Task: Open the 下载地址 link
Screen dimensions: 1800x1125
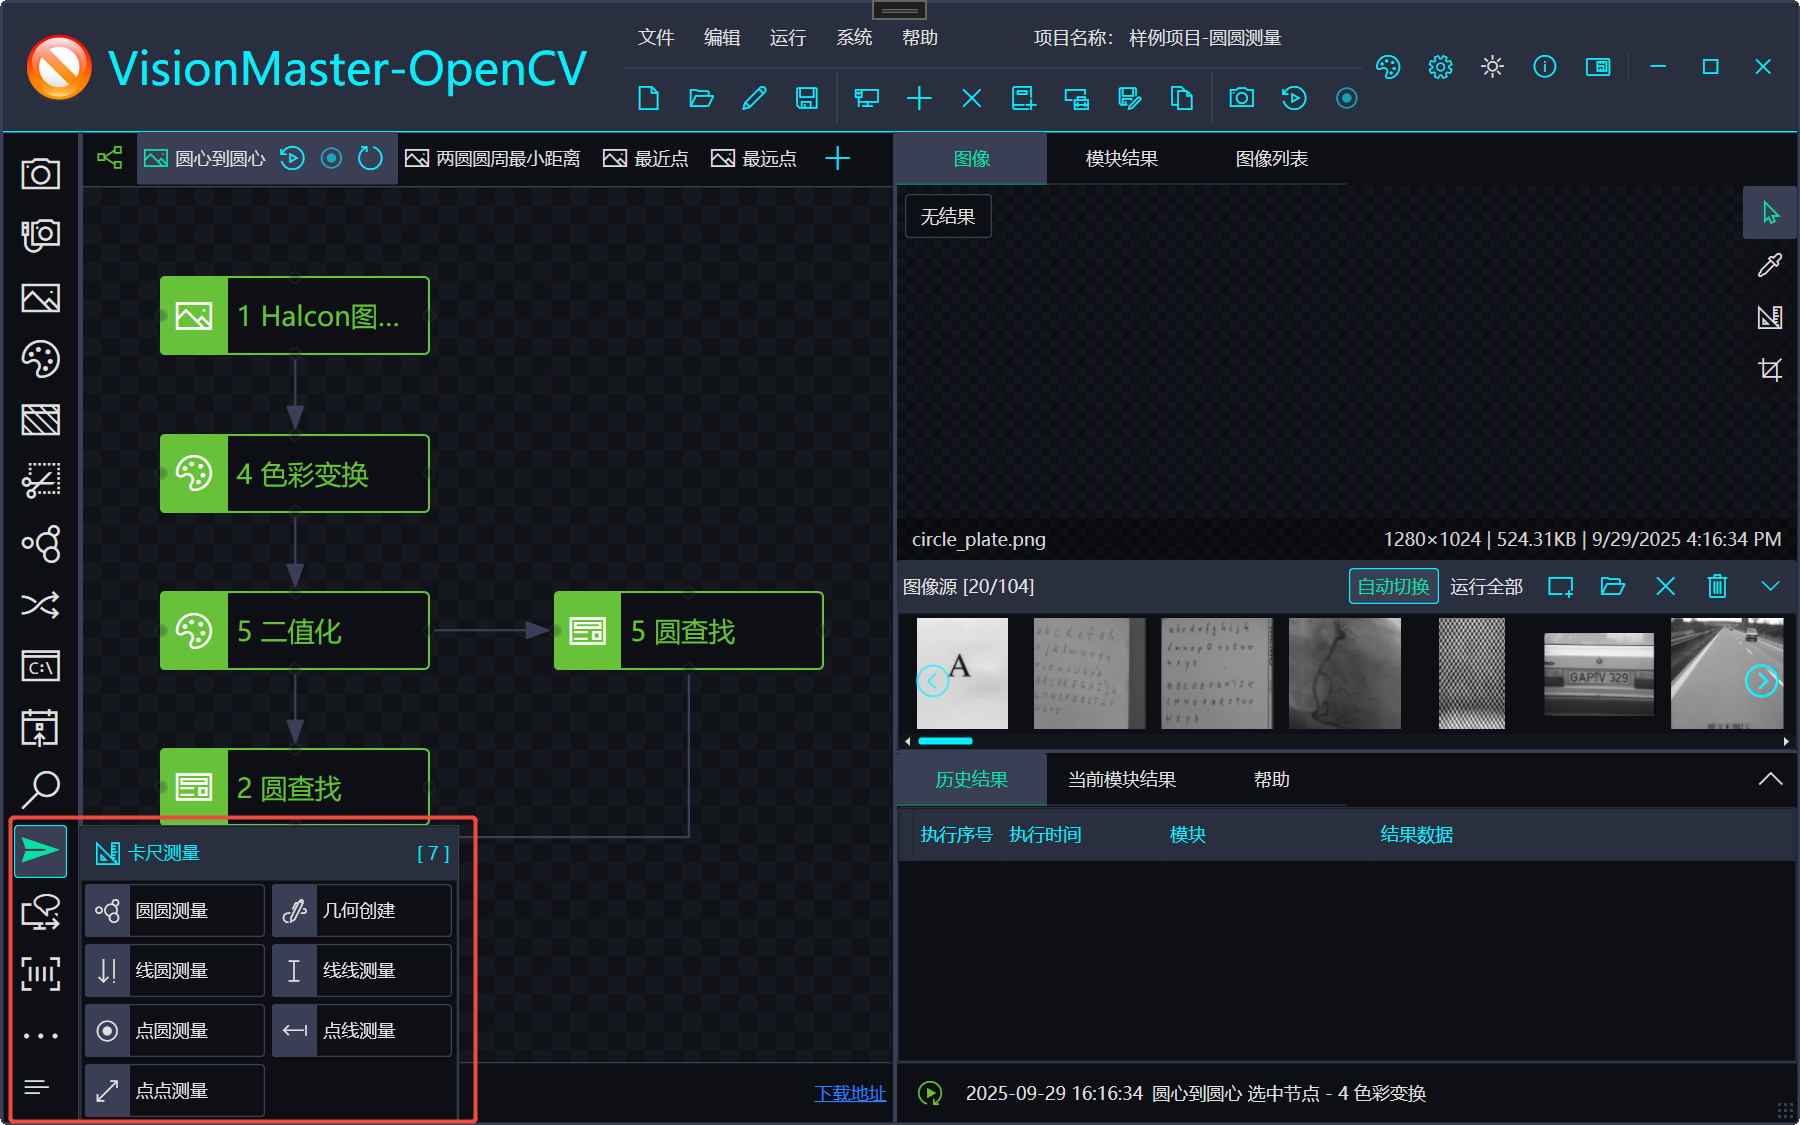Action: point(850,1093)
